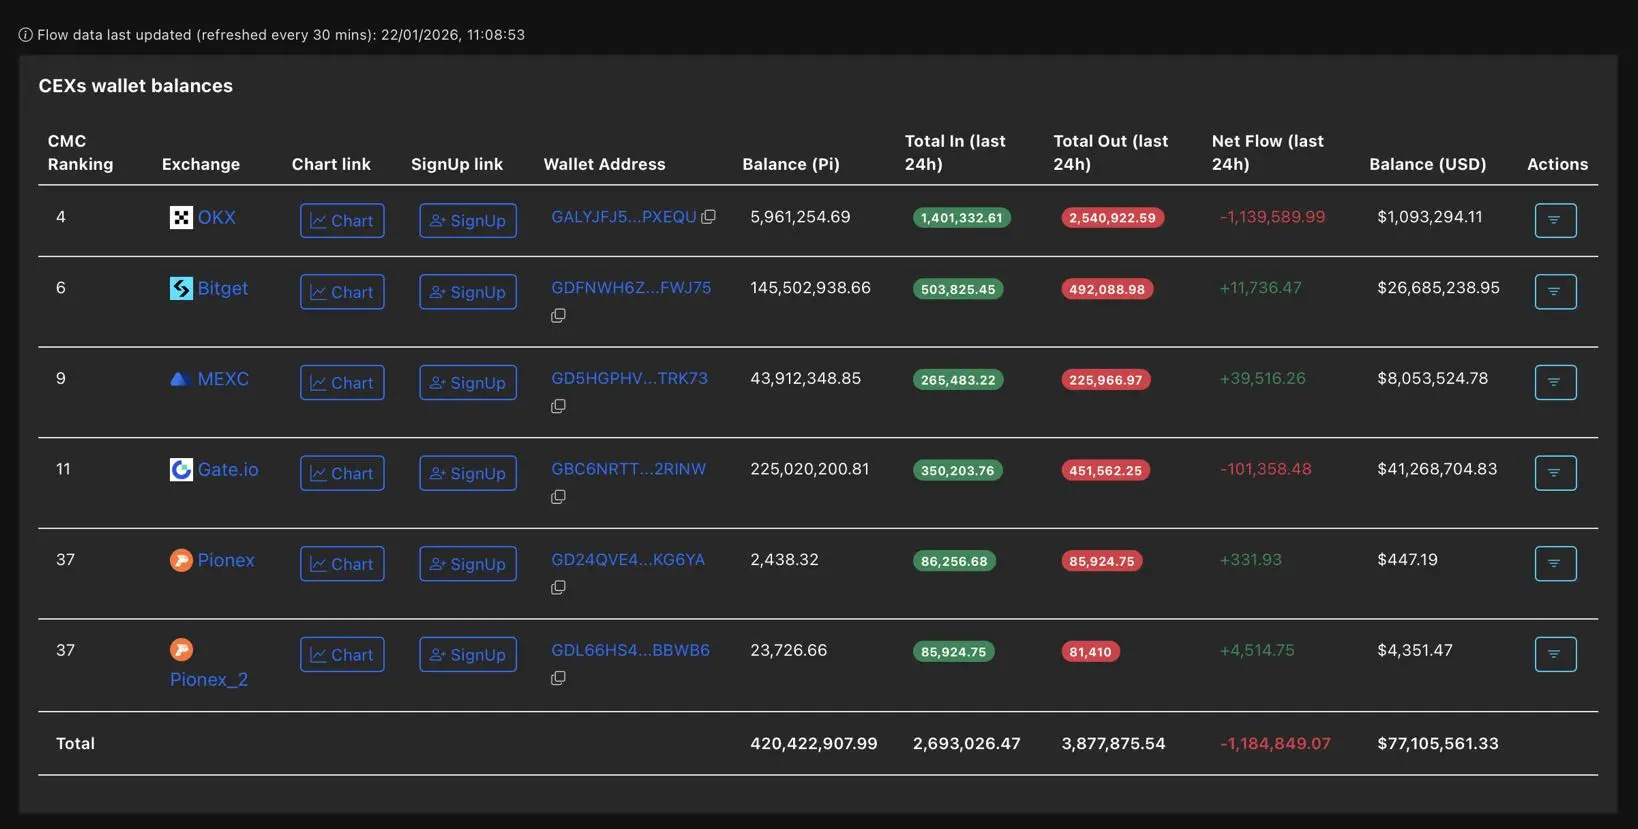Click the OKX exchange logo
The image size is (1638, 829).
(181, 217)
